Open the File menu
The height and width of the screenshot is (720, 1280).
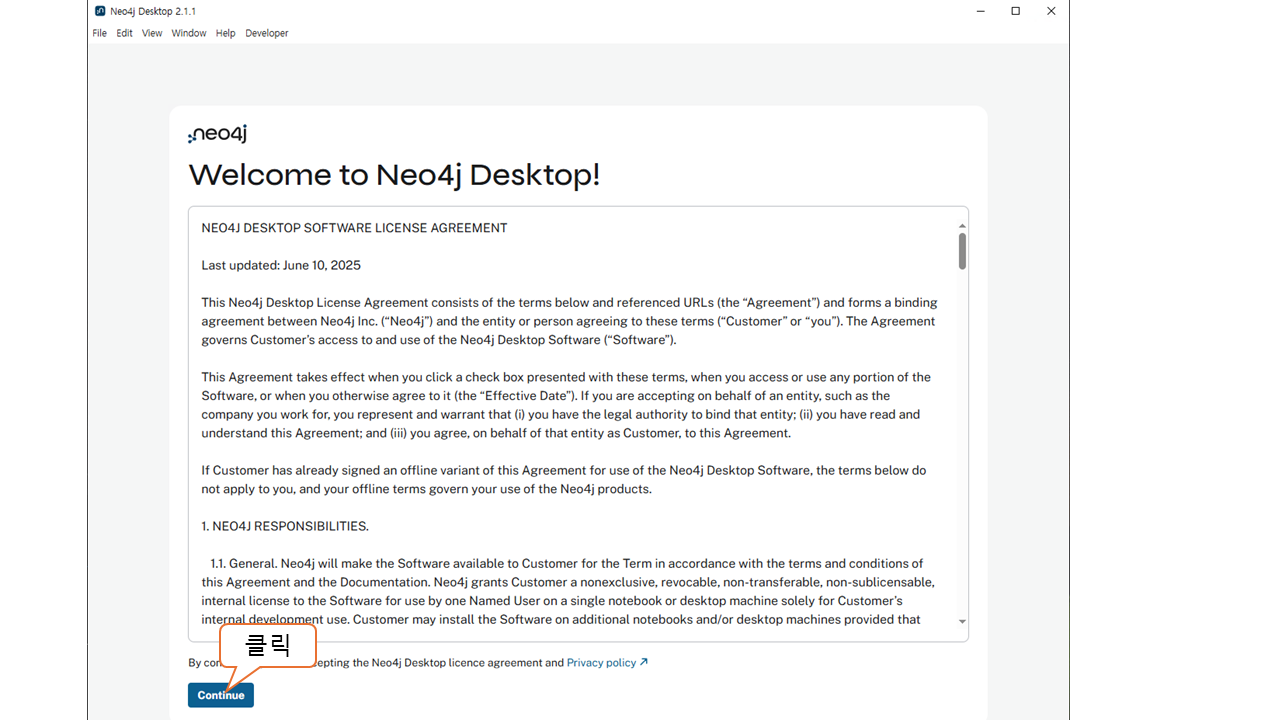[x=99, y=33]
